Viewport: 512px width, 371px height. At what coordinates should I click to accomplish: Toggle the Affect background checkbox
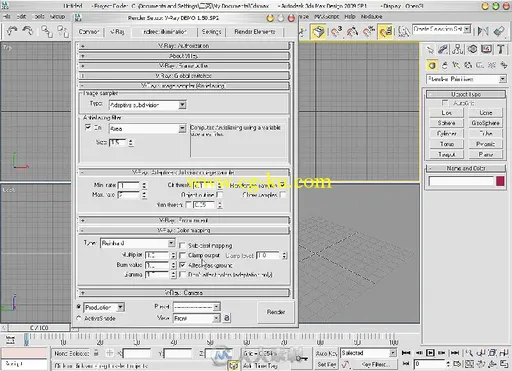click(182, 265)
